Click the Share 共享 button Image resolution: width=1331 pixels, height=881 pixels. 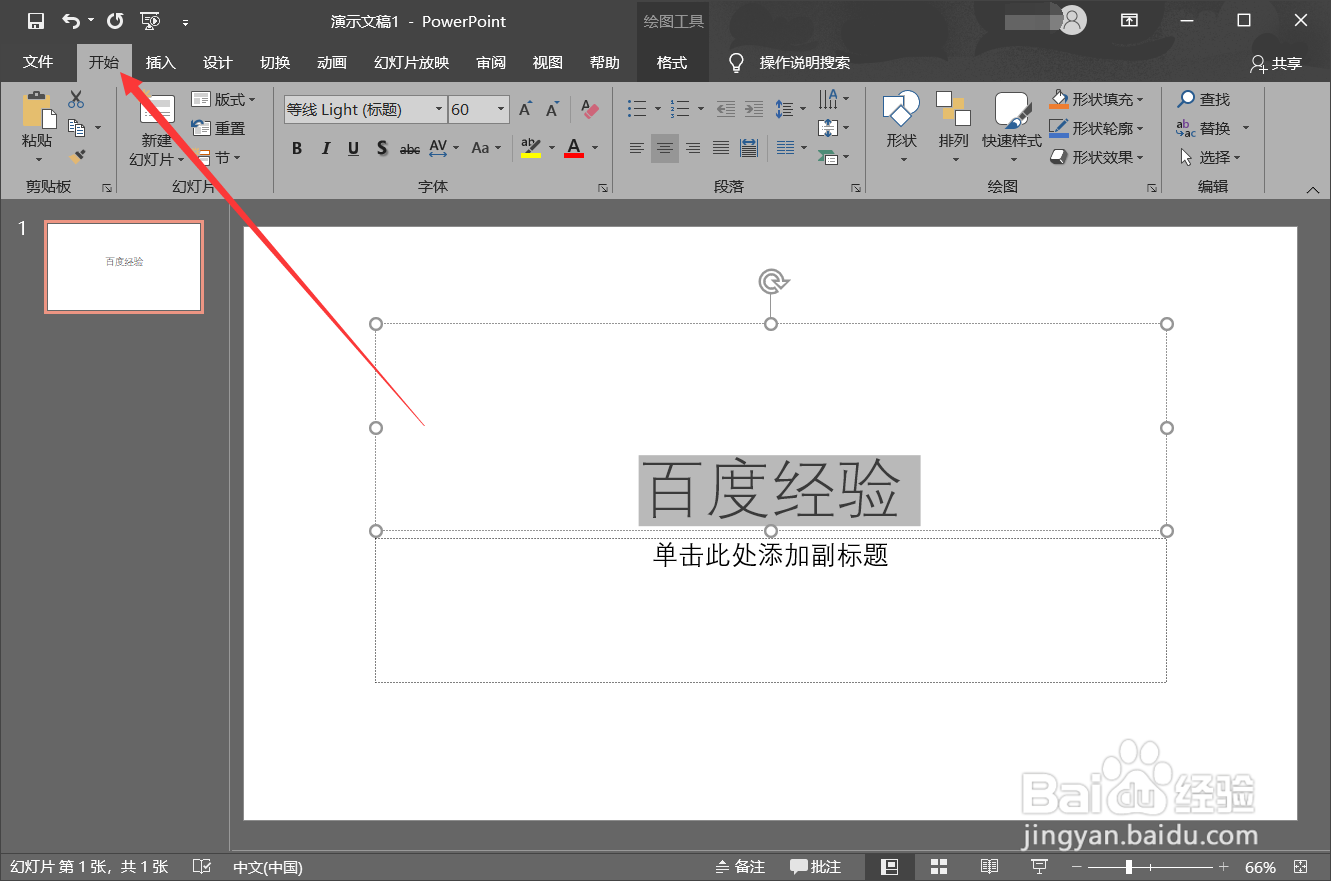(x=1276, y=63)
